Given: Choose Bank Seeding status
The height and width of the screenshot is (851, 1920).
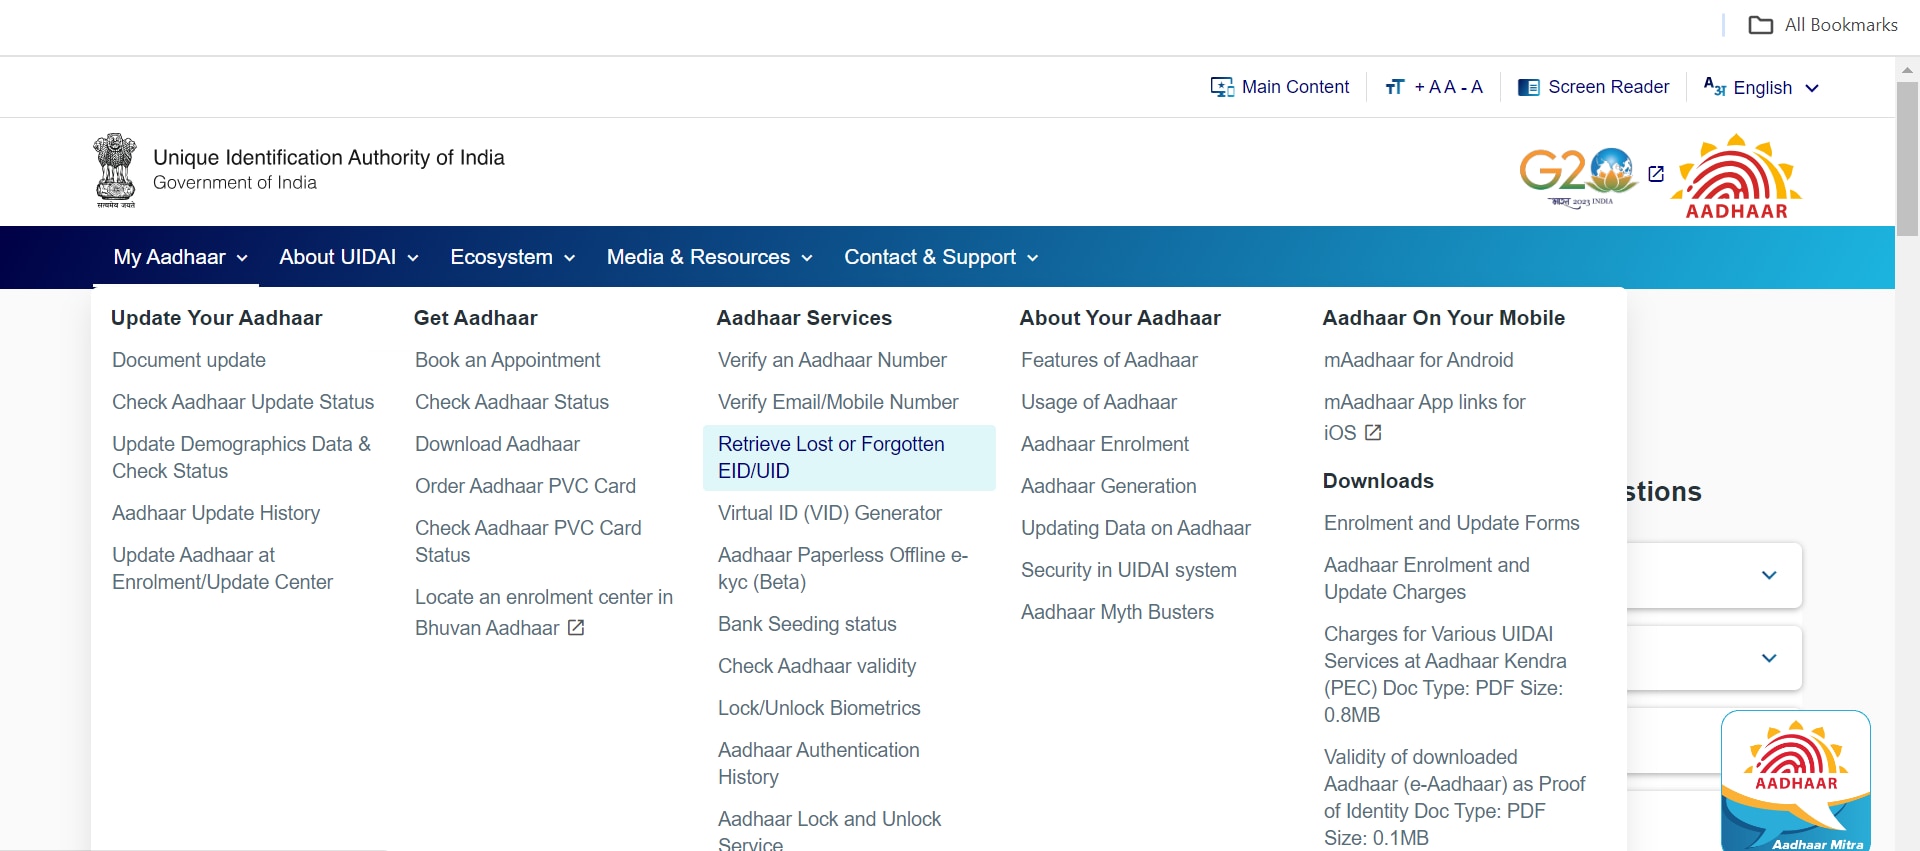Looking at the screenshot, I should 807,624.
